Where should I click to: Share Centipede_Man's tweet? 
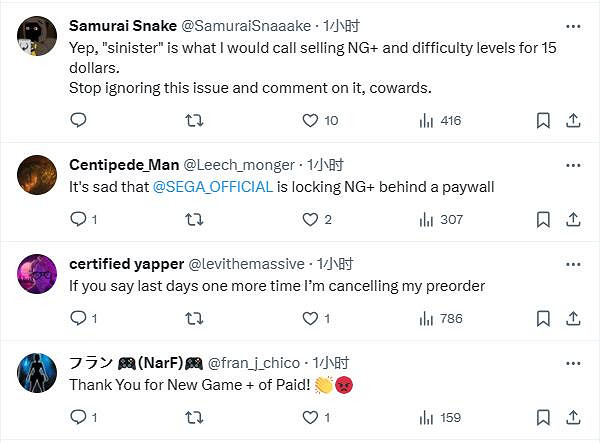tap(573, 220)
